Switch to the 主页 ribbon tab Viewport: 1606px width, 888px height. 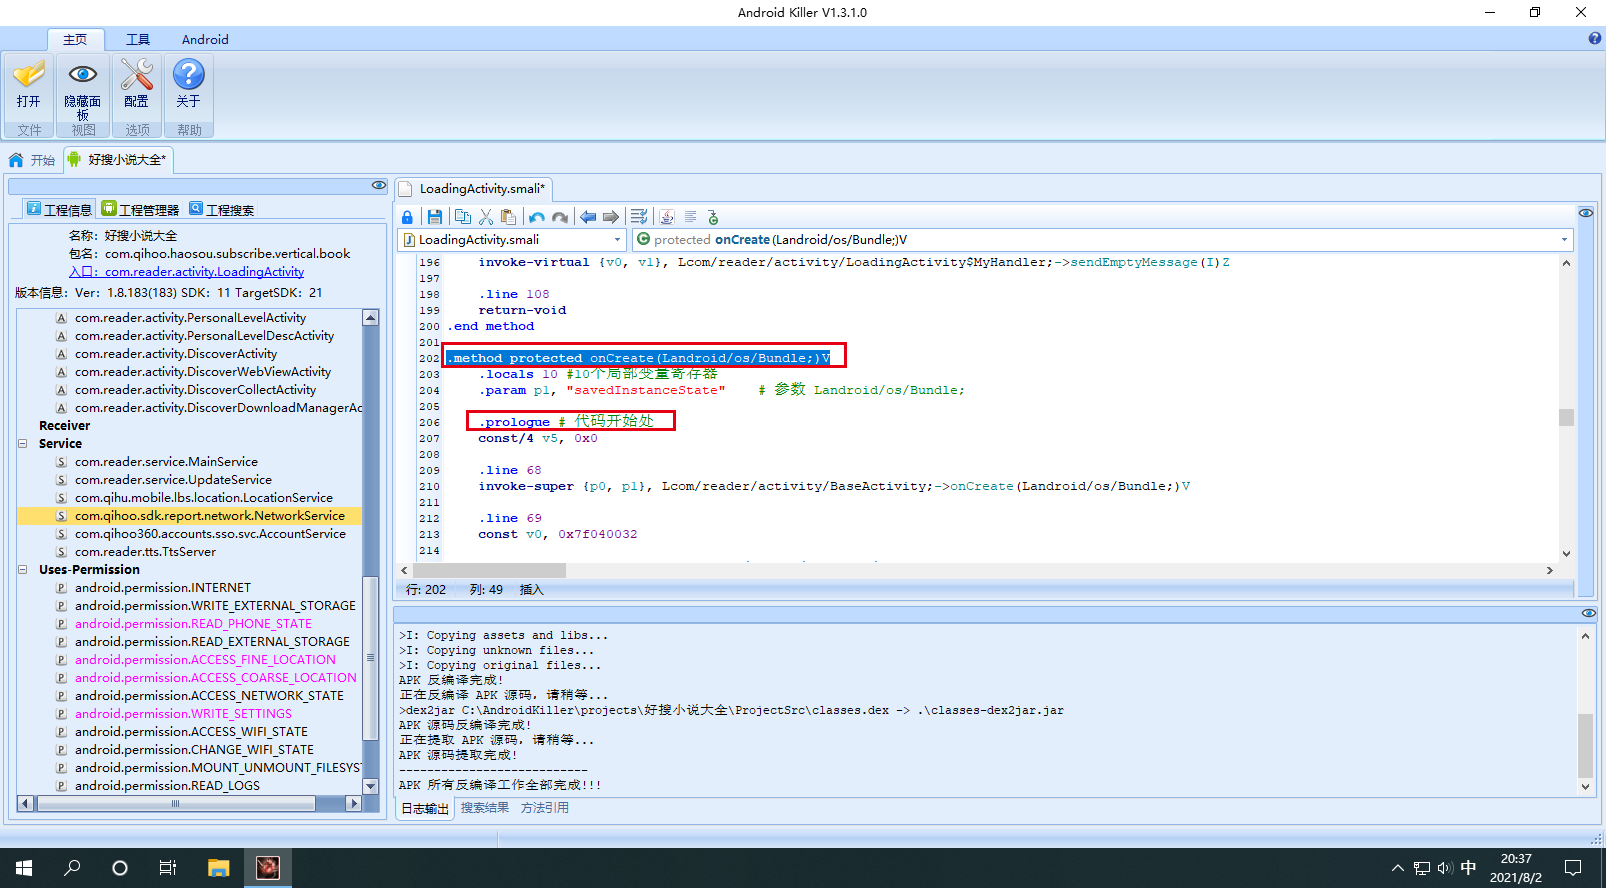(75, 39)
